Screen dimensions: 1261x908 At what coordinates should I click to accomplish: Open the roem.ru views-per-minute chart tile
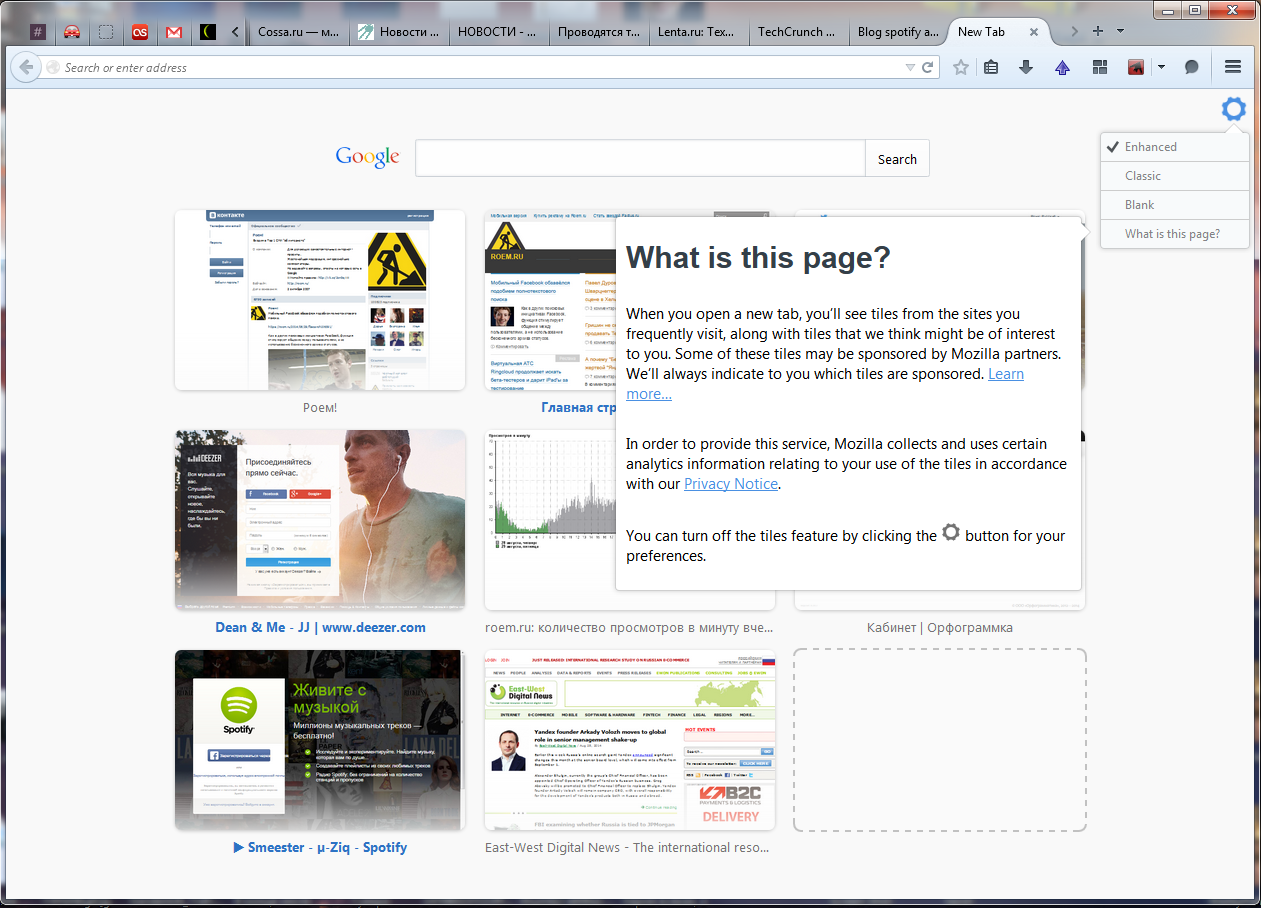(x=549, y=520)
